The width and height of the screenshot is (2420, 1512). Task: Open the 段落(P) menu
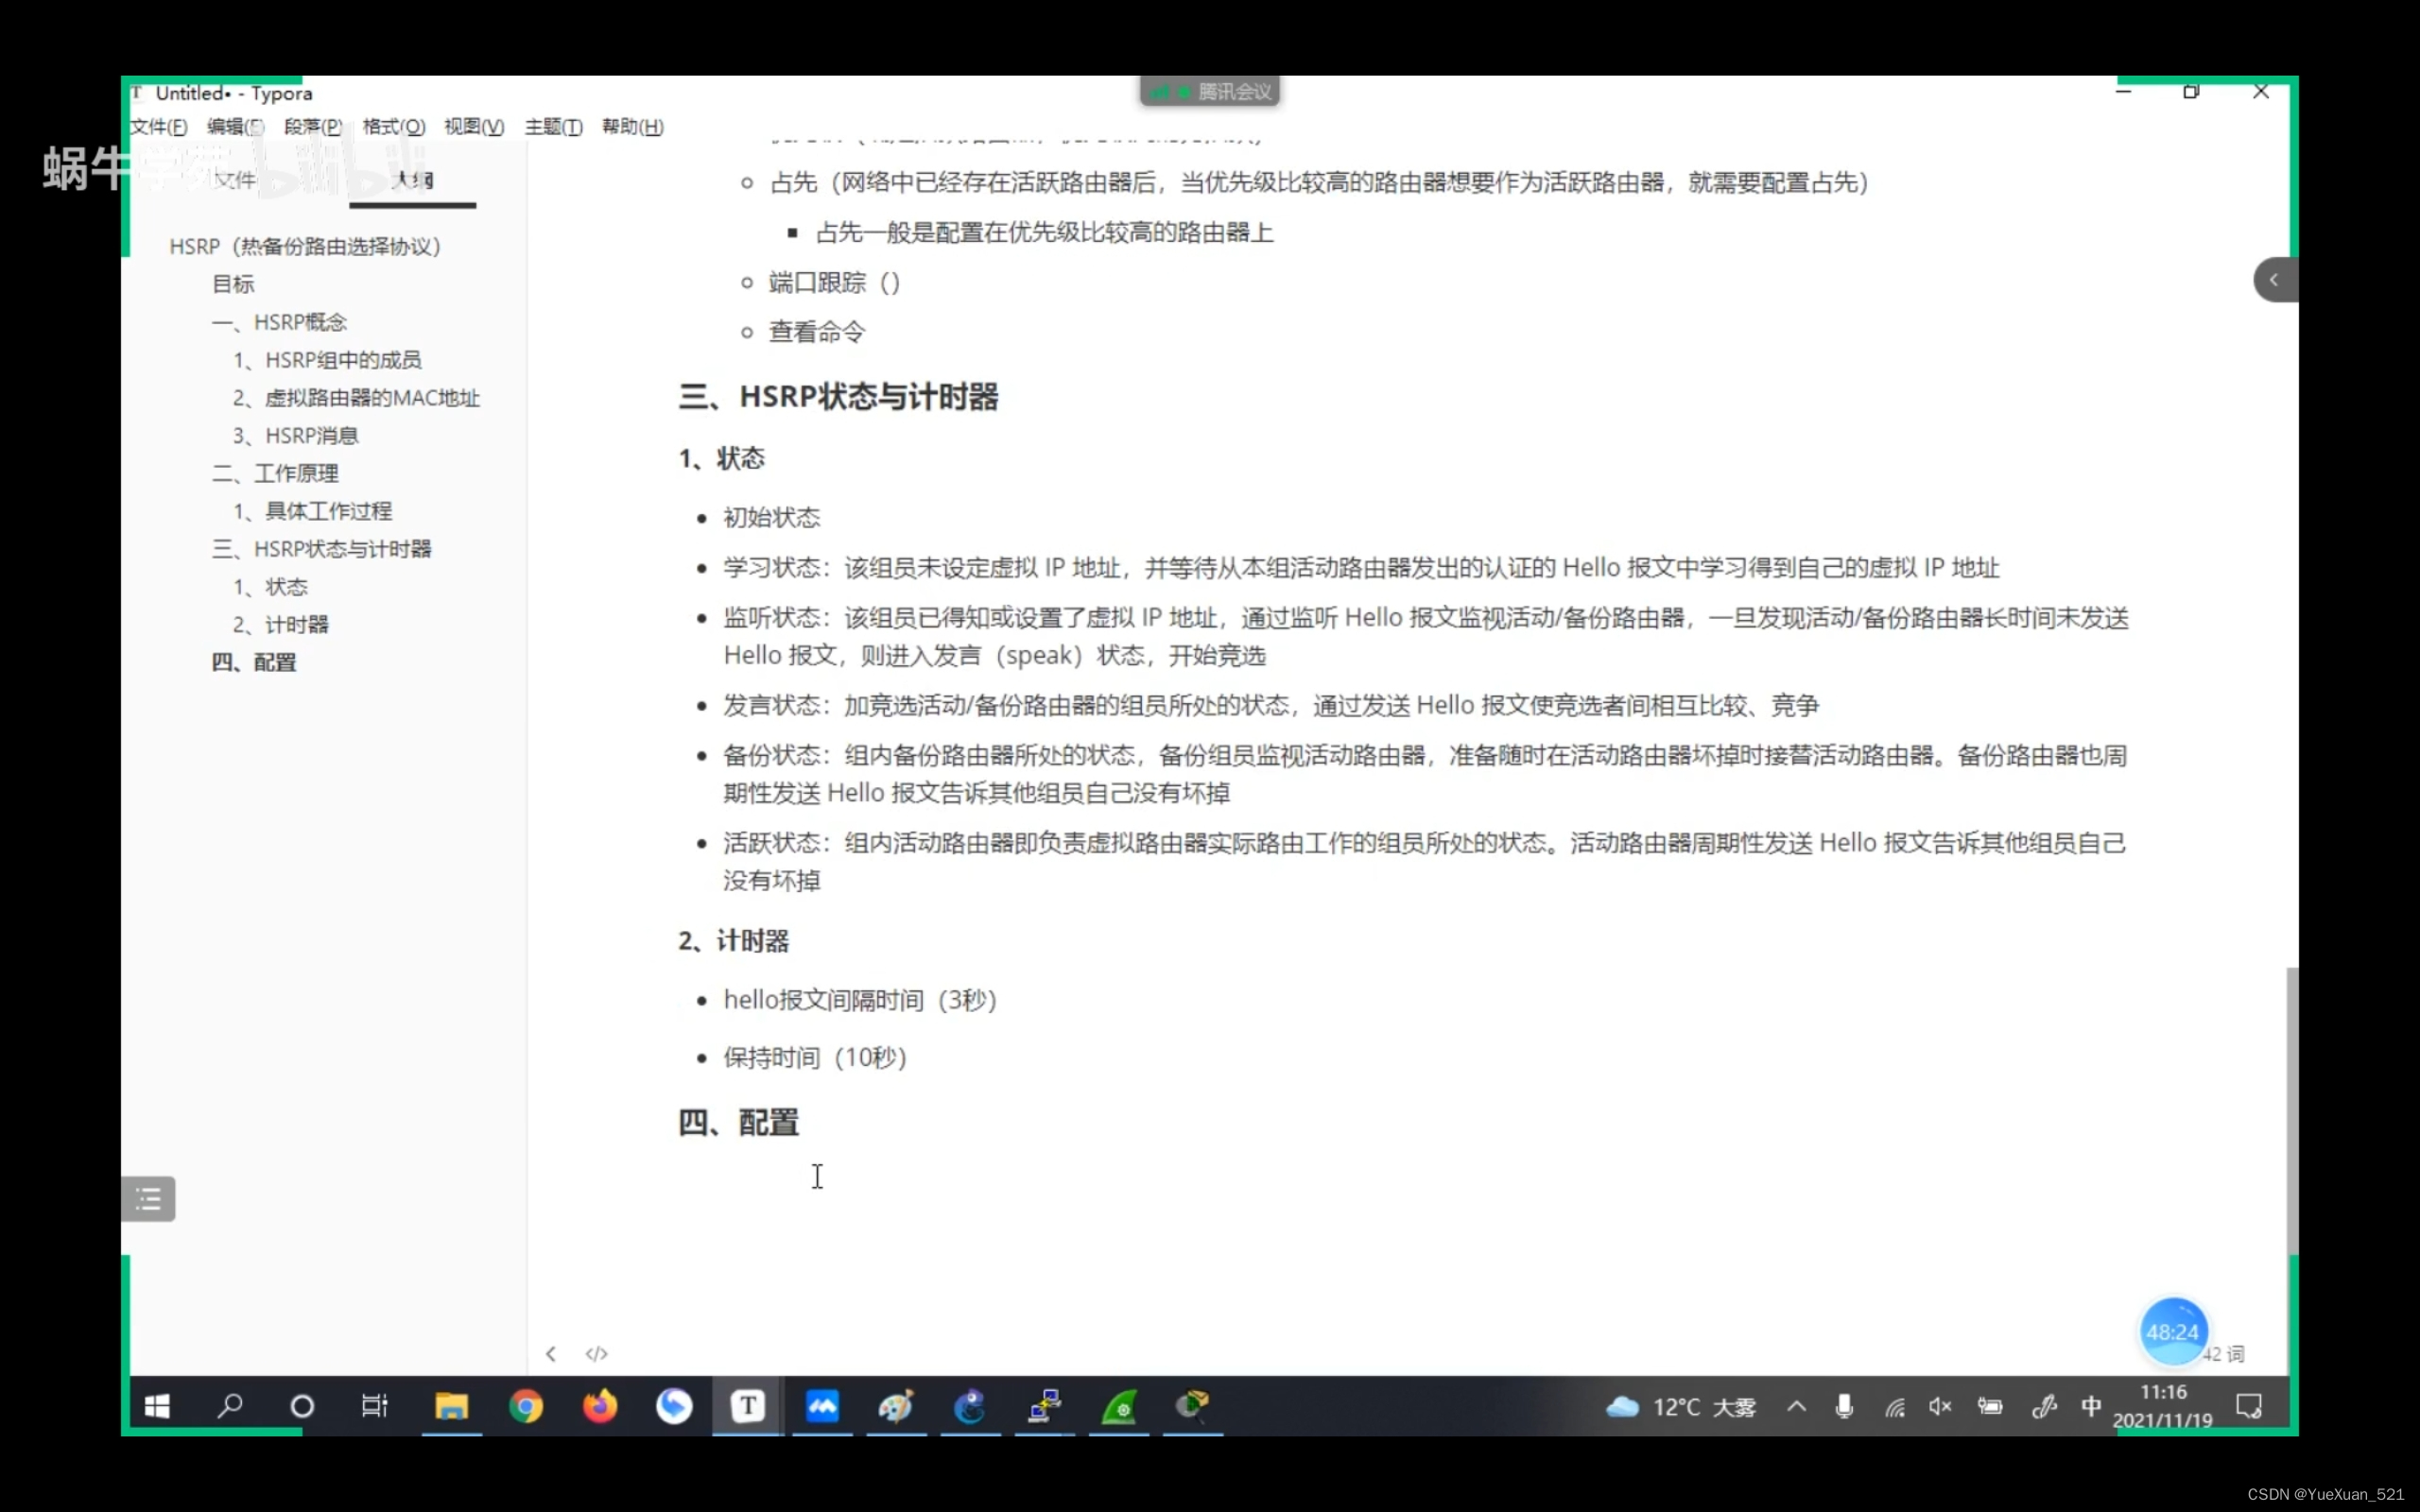(313, 127)
